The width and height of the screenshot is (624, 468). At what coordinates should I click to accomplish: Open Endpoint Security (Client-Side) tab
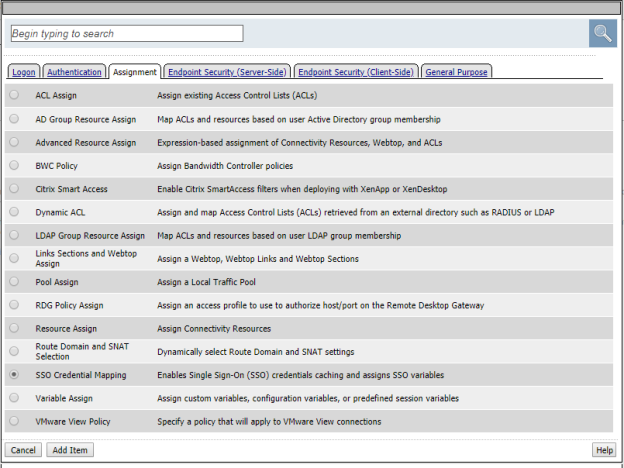(x=357, y=72)
